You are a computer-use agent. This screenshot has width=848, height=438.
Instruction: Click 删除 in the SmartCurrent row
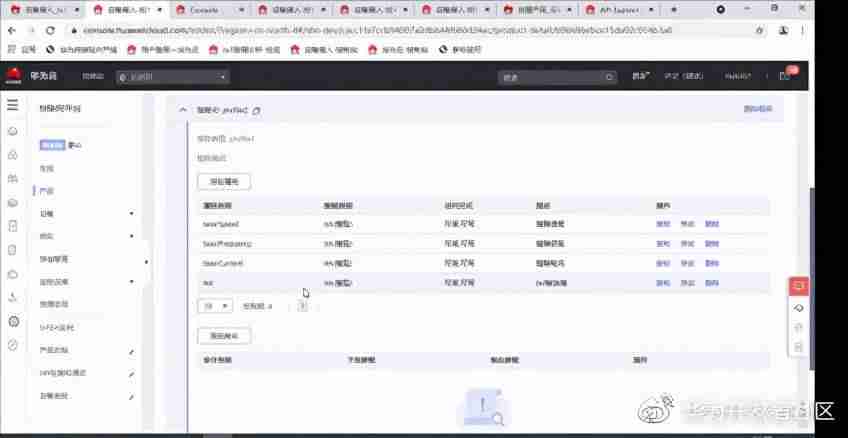click(x=712, y=263)
